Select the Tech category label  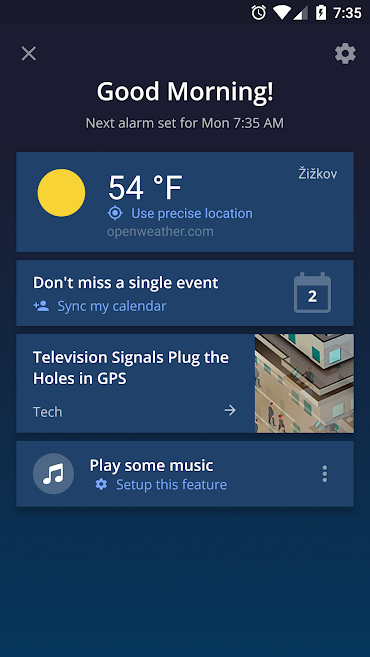tap(47, 412)
